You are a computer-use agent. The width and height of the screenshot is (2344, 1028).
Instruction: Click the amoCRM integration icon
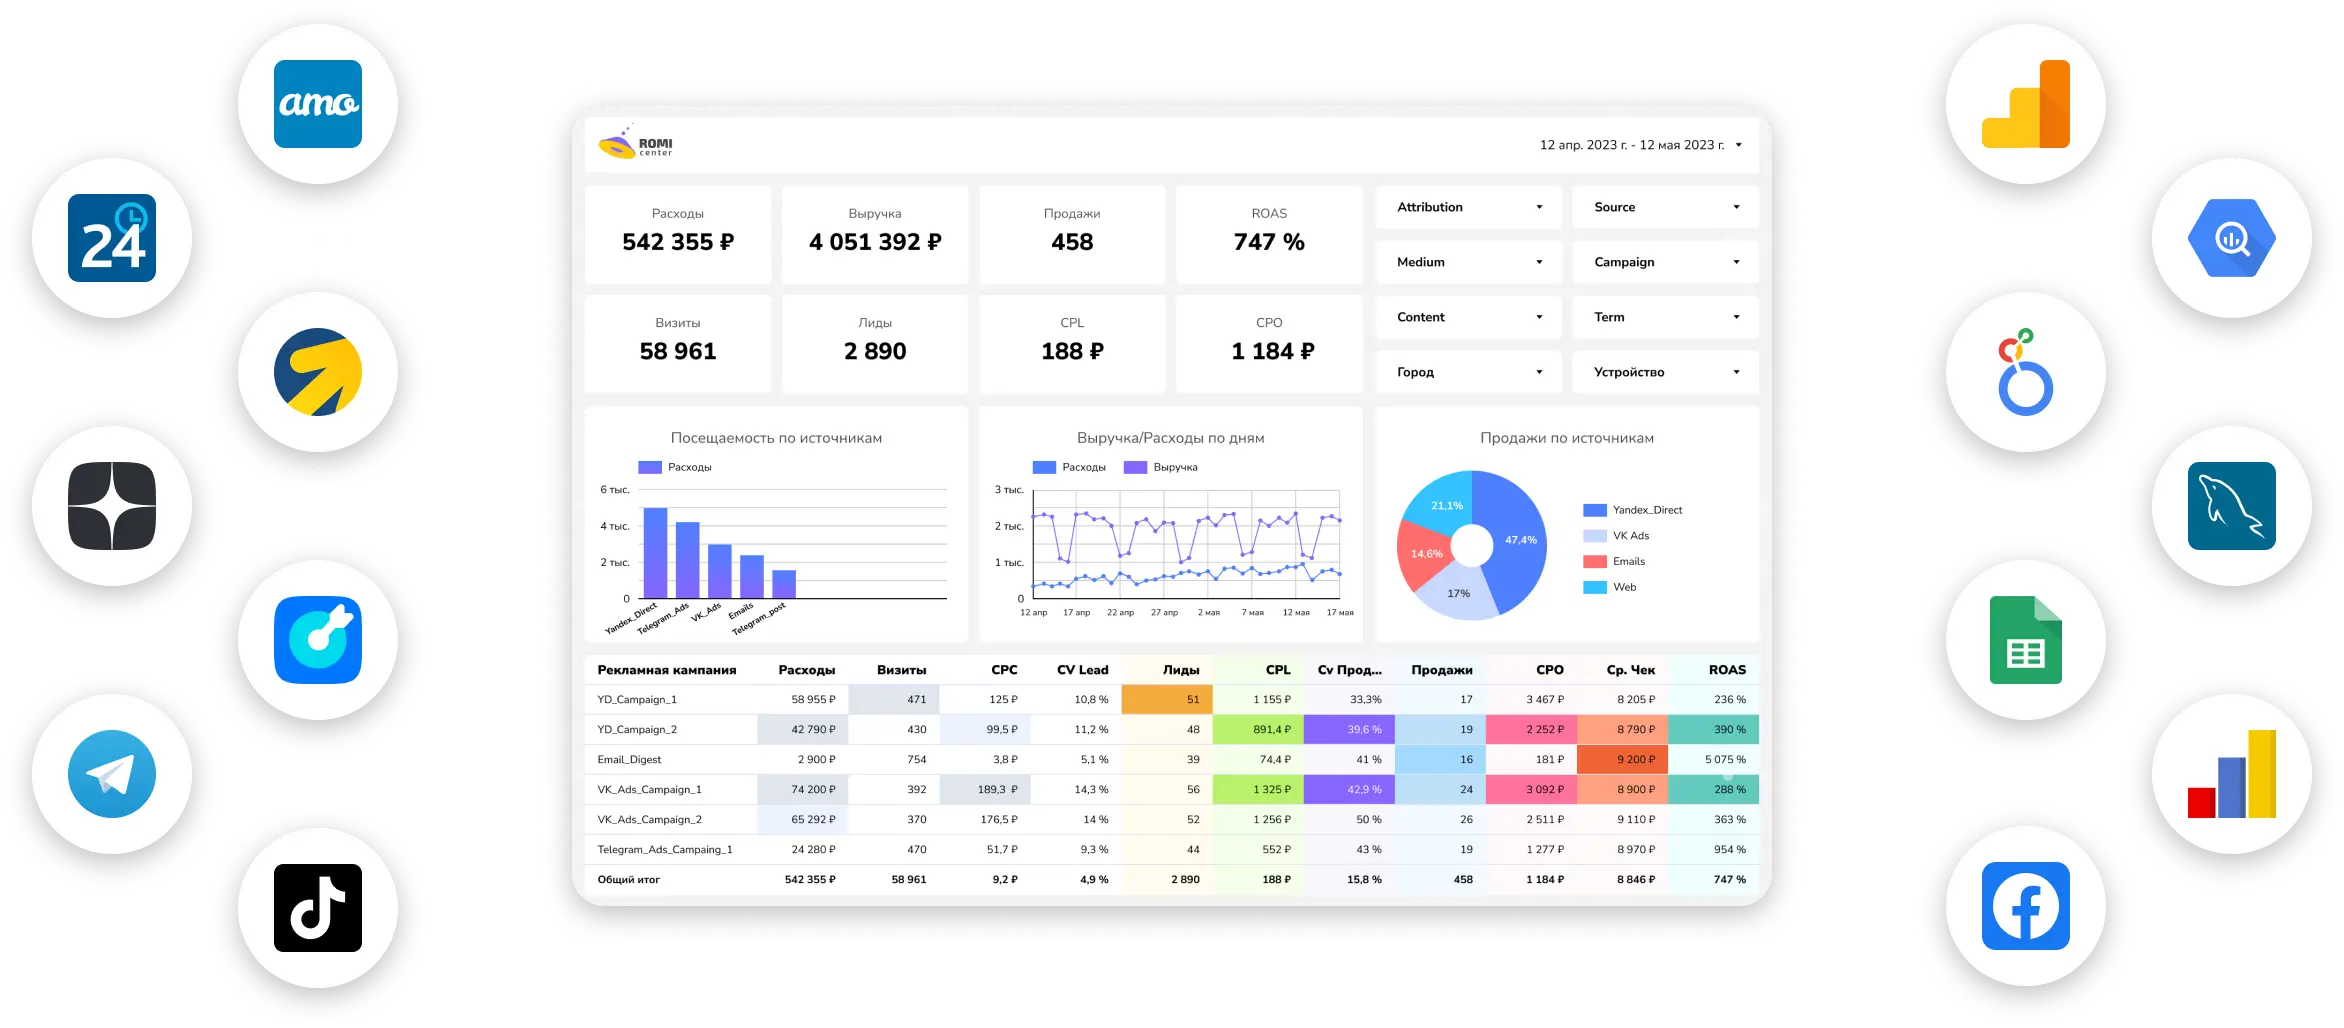pos(318,104)
